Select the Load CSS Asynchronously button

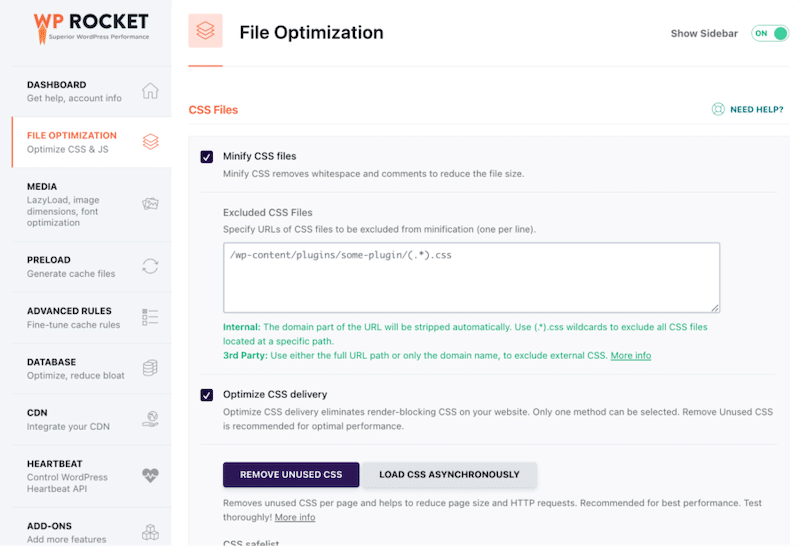449,474
